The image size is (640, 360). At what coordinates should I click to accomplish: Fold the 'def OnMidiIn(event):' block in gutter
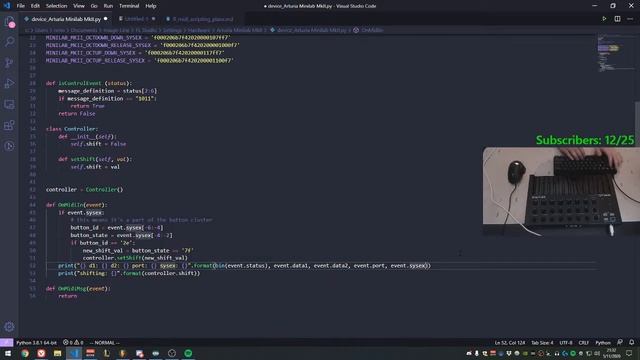[41, 205]
